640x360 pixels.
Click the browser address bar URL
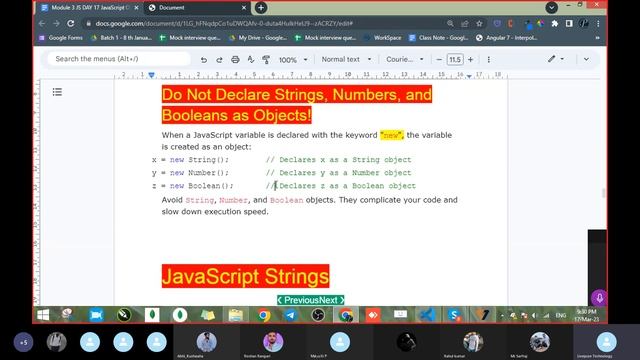pos(224,24)
